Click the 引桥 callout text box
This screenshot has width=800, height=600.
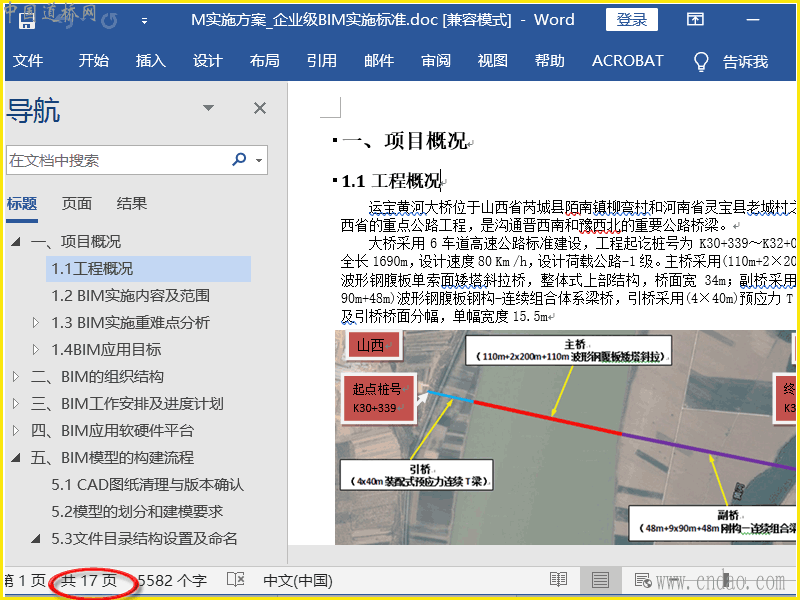coord(416,475)
